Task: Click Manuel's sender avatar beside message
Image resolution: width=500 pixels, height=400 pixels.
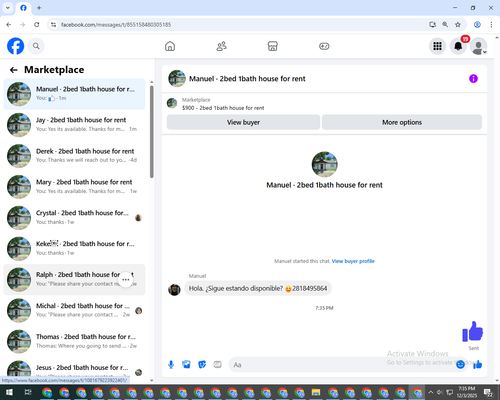Action: click(x=174, y=290)
